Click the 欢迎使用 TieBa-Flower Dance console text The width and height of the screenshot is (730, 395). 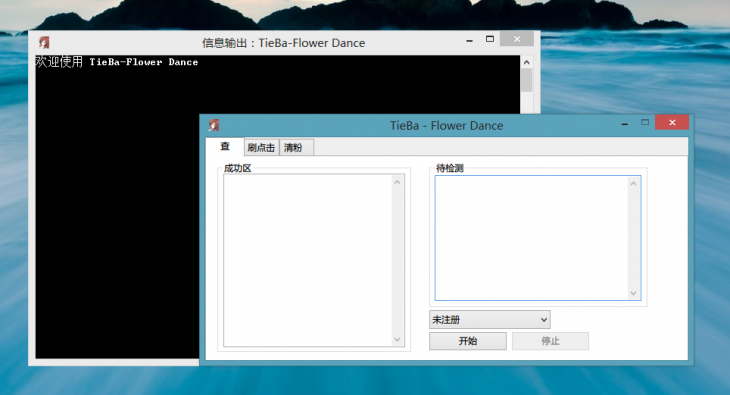[x=117, y=62]
